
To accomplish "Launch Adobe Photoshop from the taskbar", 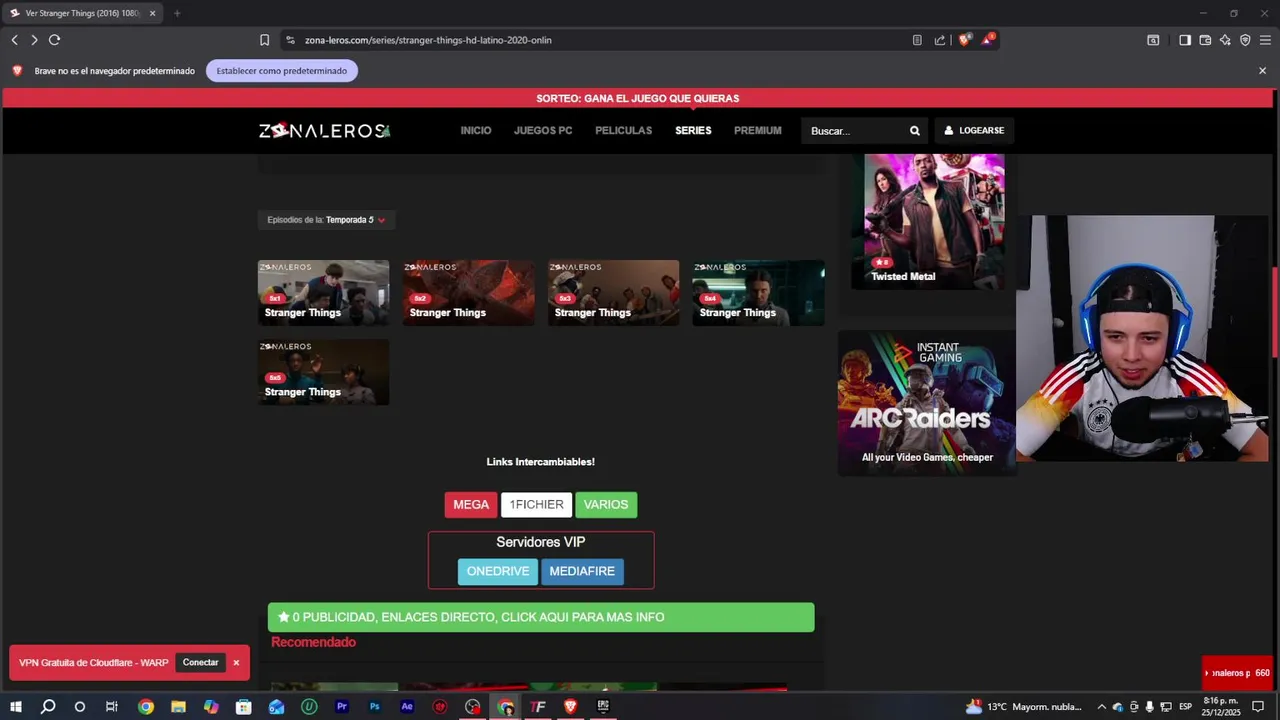I will pos(374,707).
